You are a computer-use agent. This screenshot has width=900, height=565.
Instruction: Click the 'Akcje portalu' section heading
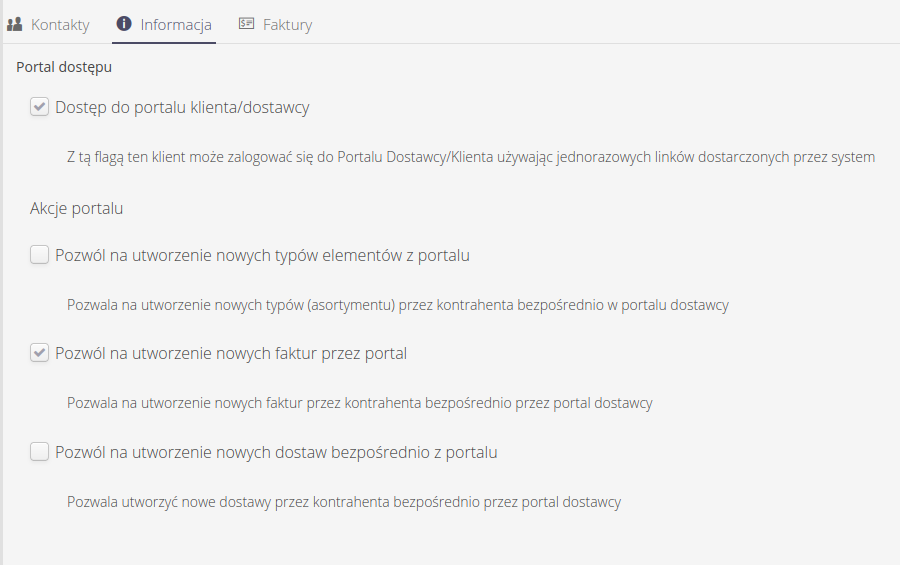pos(76,209)
